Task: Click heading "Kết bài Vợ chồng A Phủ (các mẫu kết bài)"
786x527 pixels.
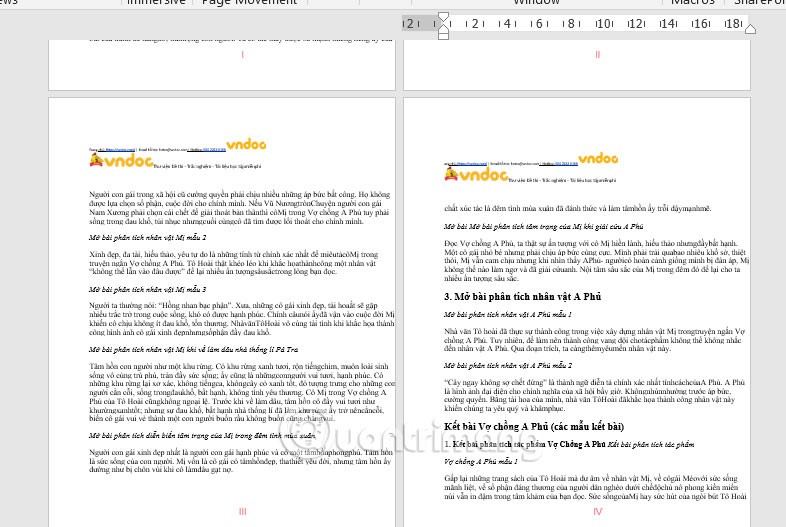Action: click(x=534, y=427)
